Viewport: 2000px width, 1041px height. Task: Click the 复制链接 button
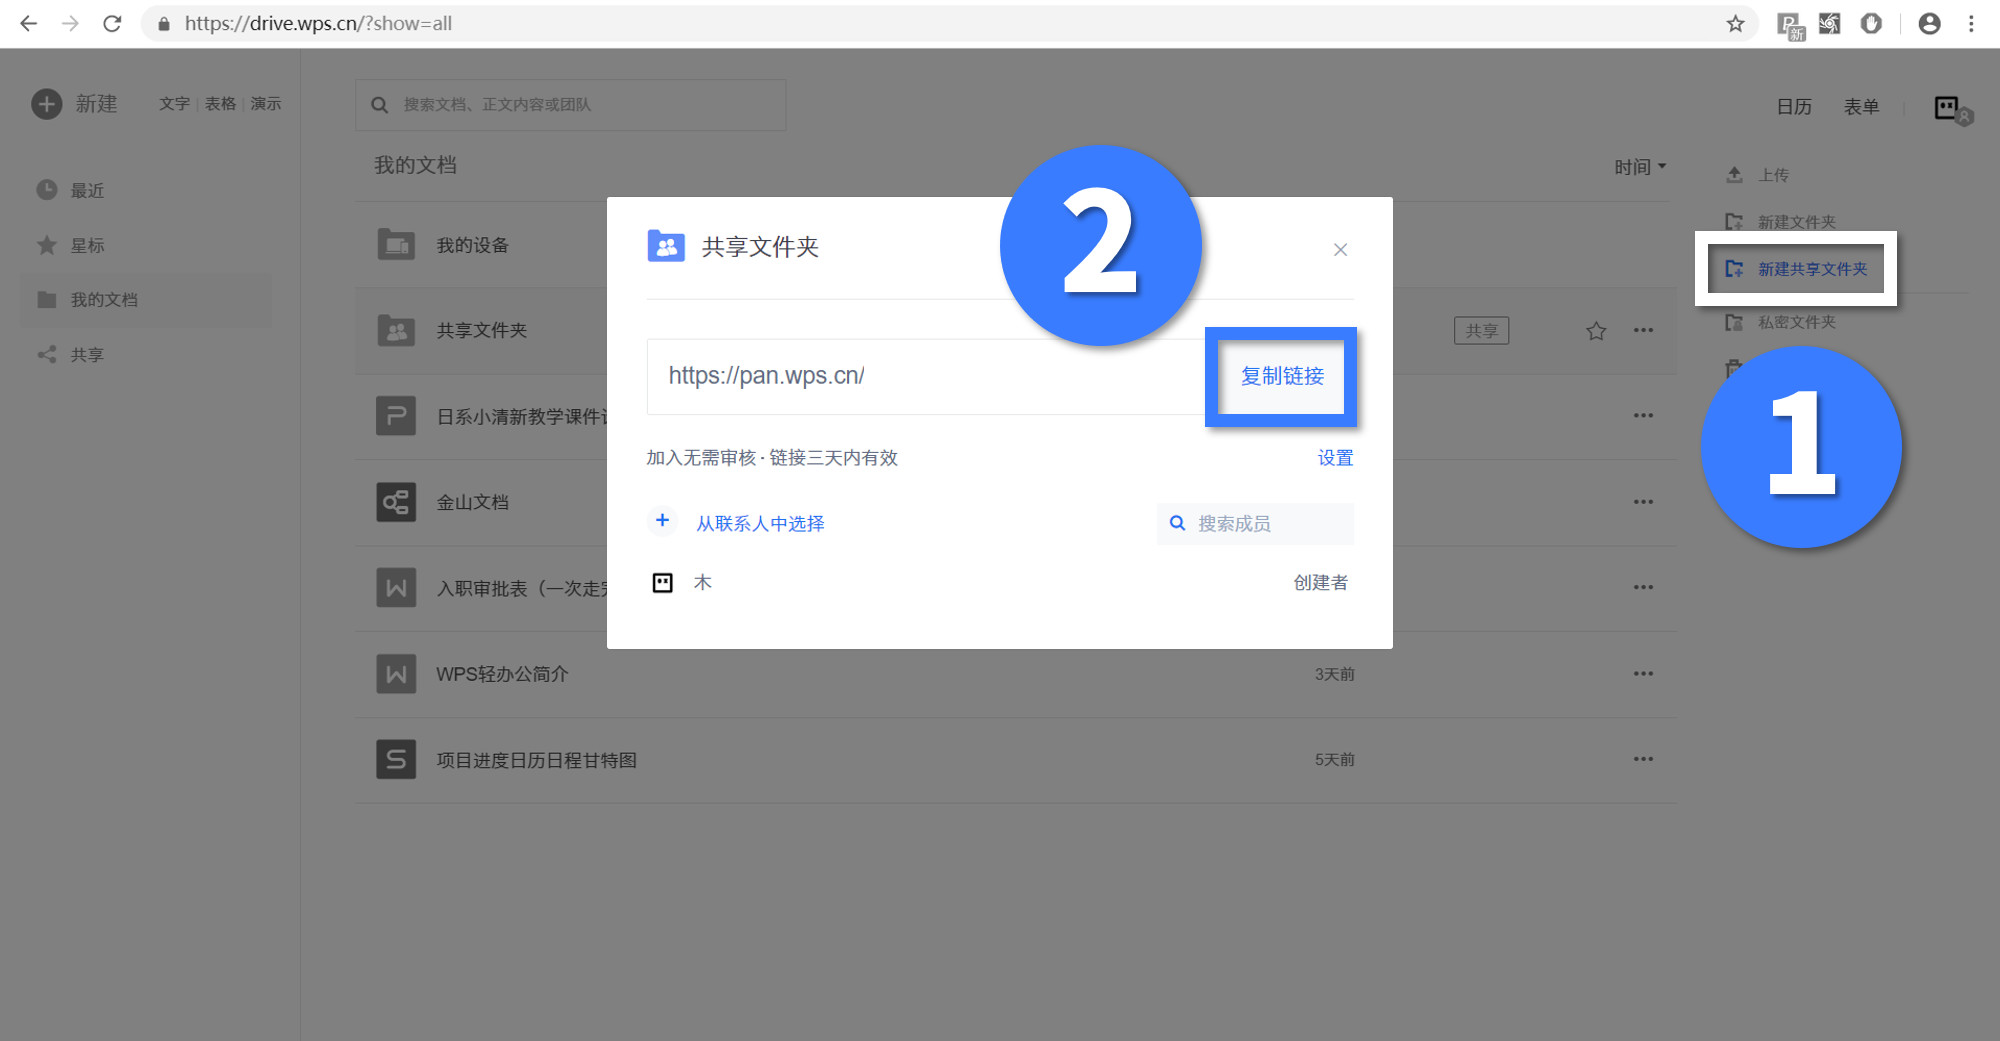(1281, 377)
